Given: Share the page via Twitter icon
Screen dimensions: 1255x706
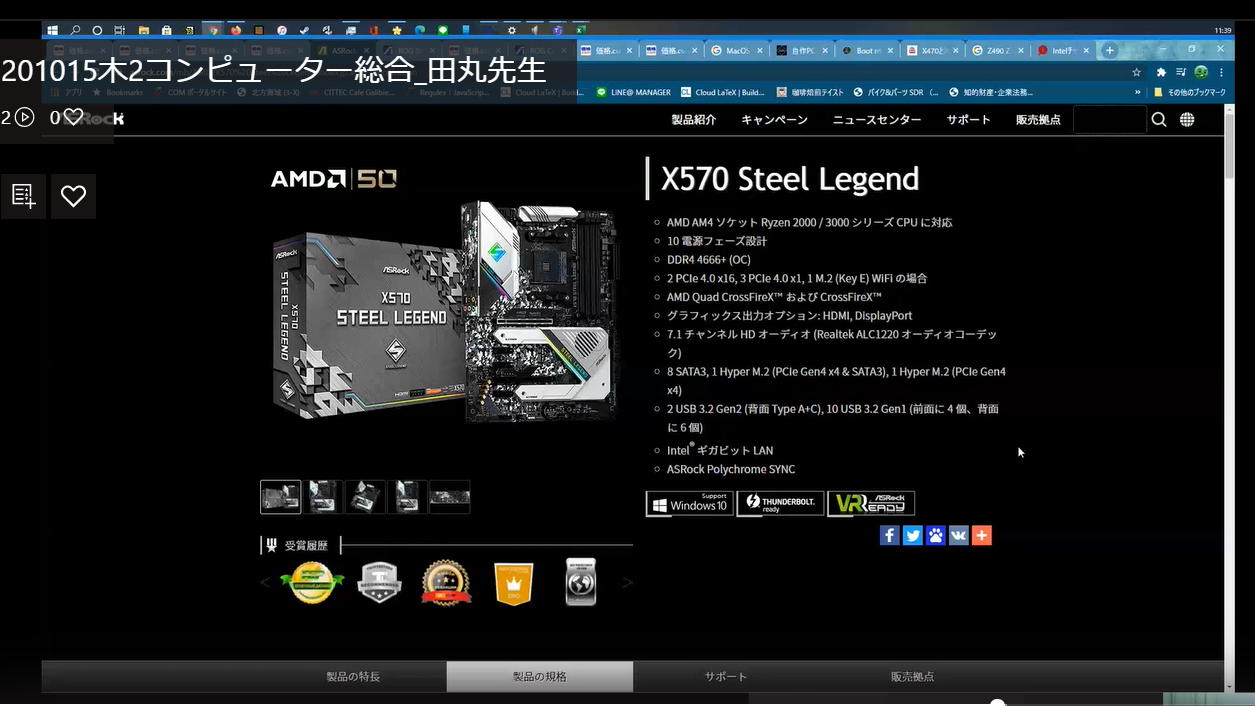Looking at the screenshot, I should coord(912,535).
